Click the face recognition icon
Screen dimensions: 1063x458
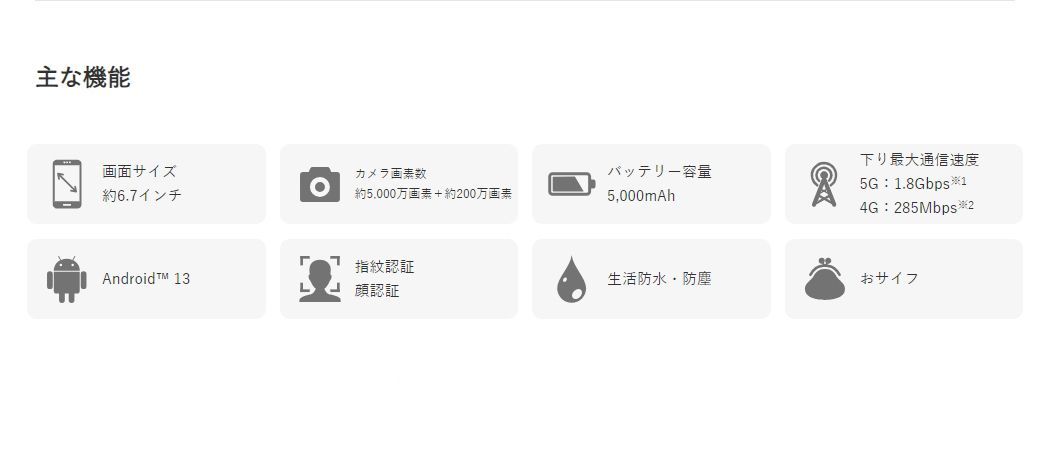click(x=320, y=279)
